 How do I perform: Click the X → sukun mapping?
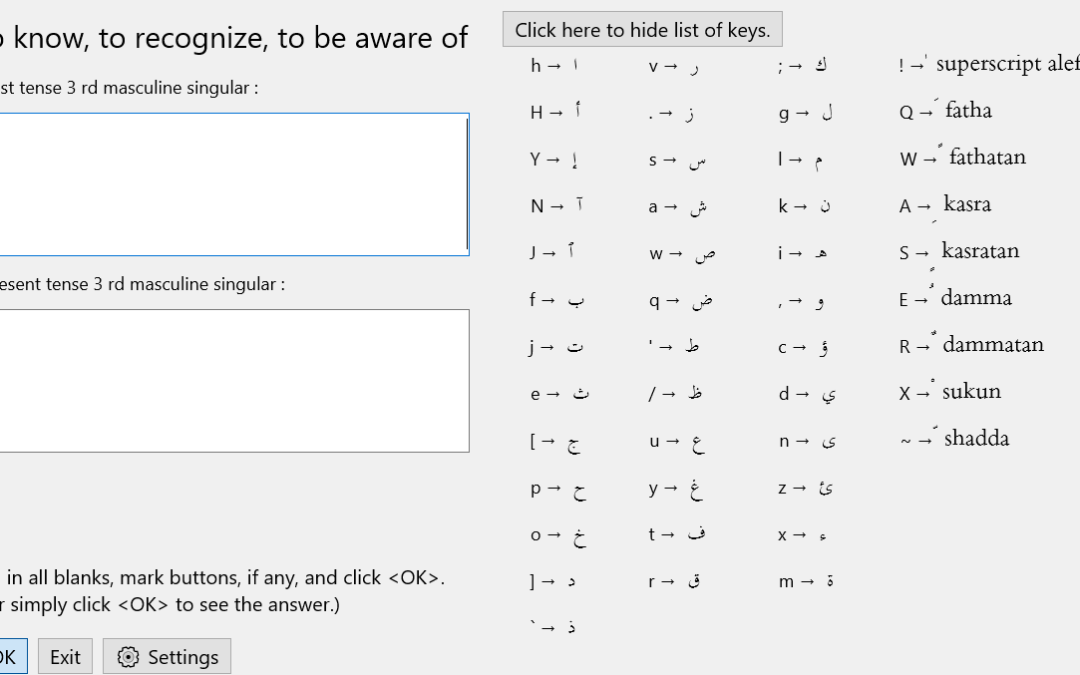tap(950, 392)
